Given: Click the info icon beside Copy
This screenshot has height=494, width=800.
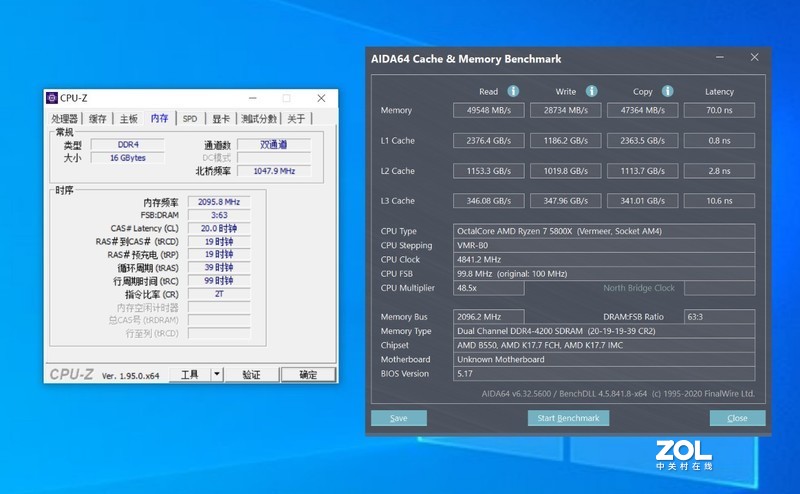Looking at the screenshot, I should click(x=667, y=91).
